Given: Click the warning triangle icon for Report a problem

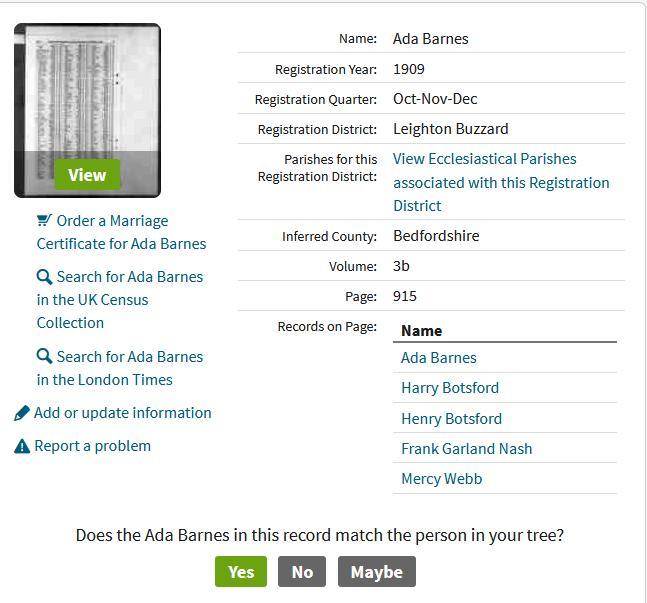Looking at the screenshot, I should (x=22, y=447).
